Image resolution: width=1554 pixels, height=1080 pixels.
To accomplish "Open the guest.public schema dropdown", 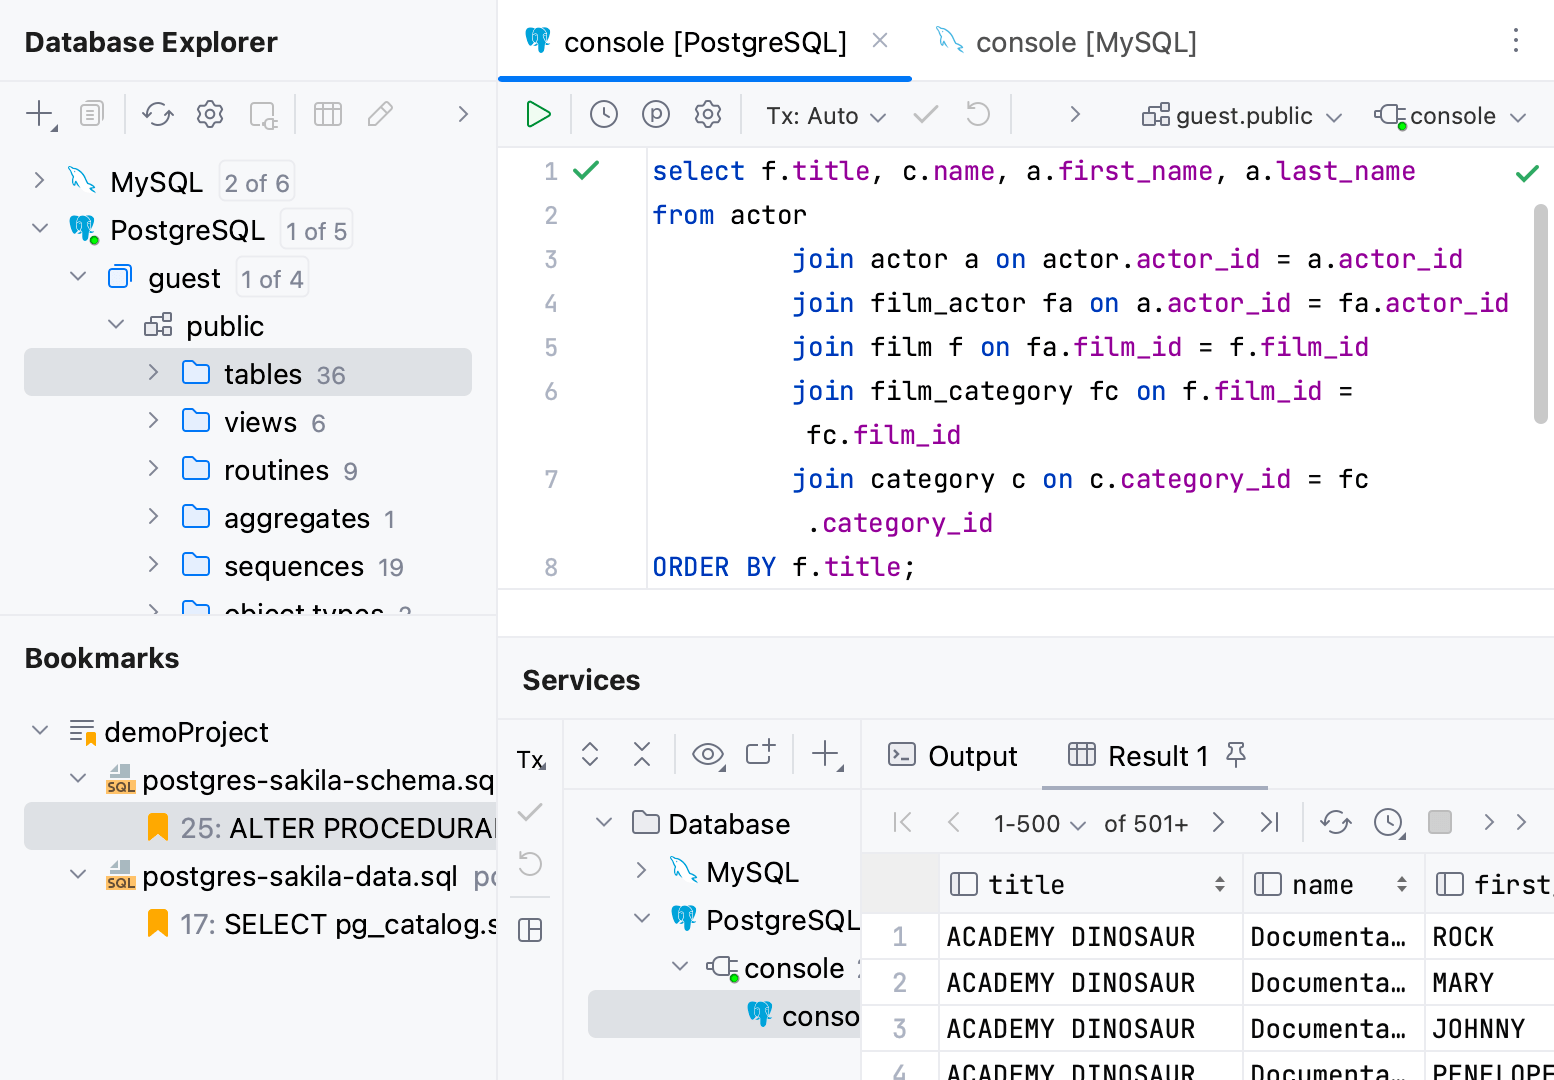I will [1241, 116].
